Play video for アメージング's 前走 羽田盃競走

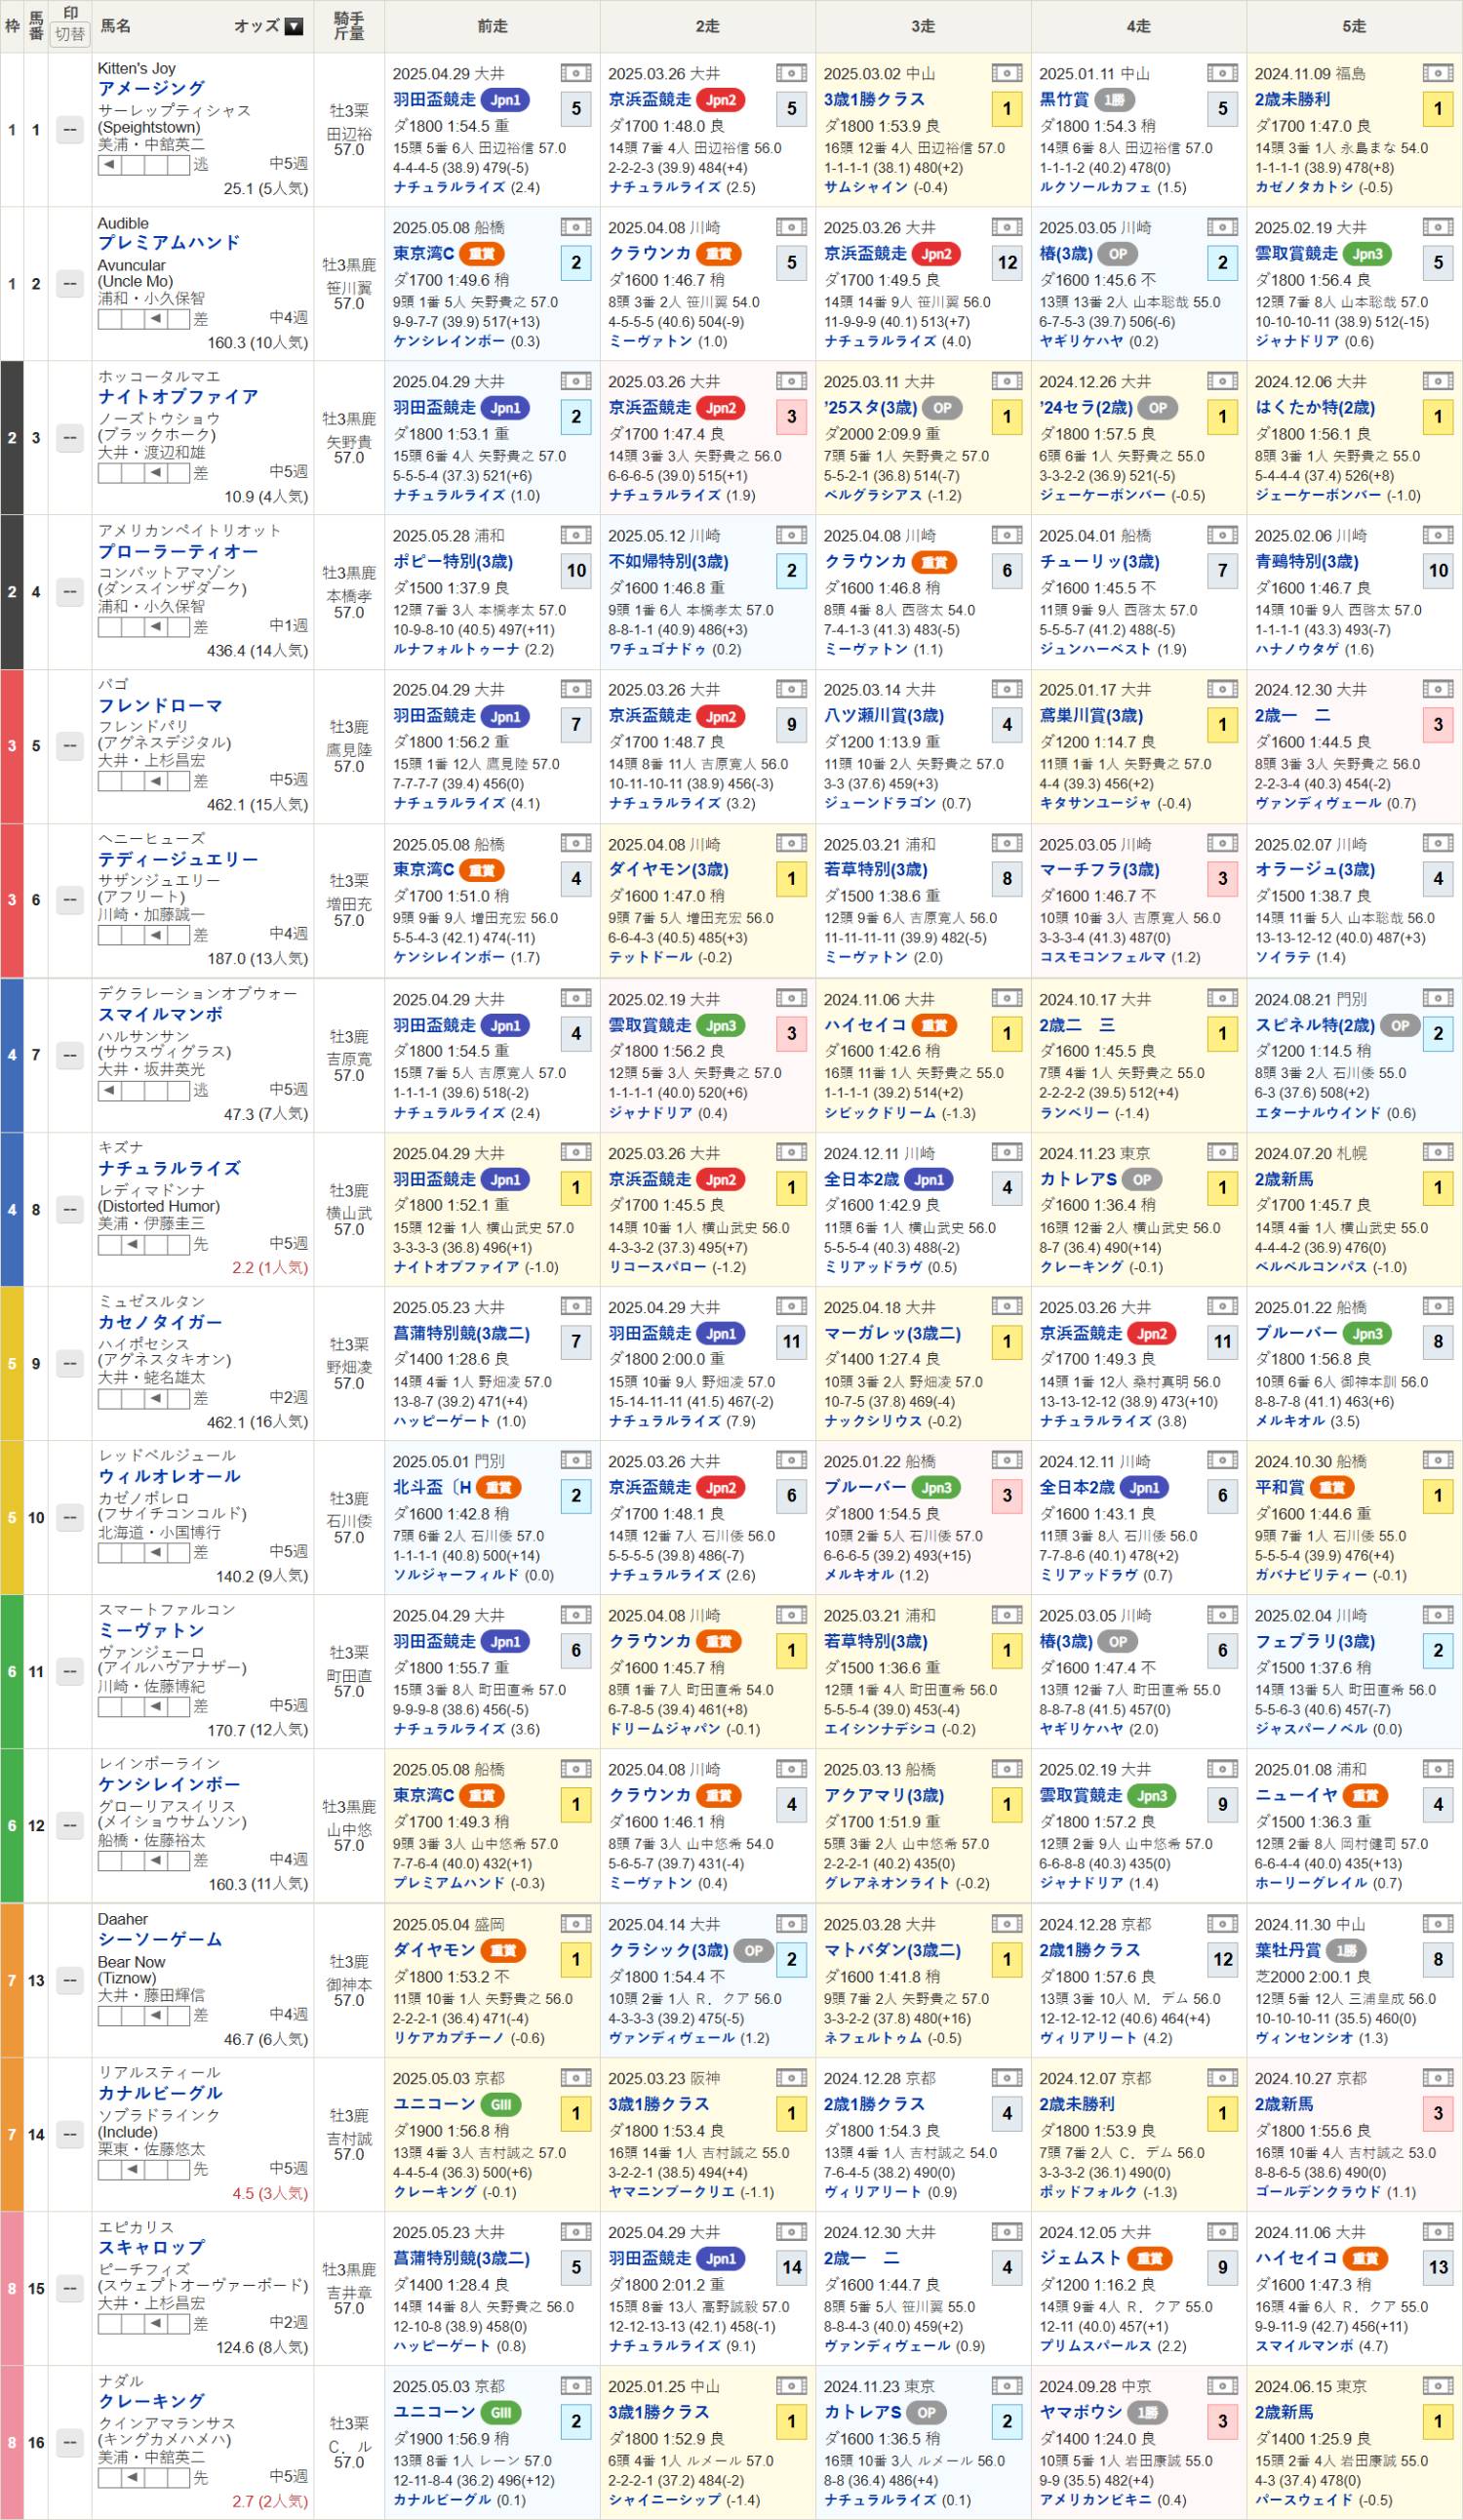(575, 73)
